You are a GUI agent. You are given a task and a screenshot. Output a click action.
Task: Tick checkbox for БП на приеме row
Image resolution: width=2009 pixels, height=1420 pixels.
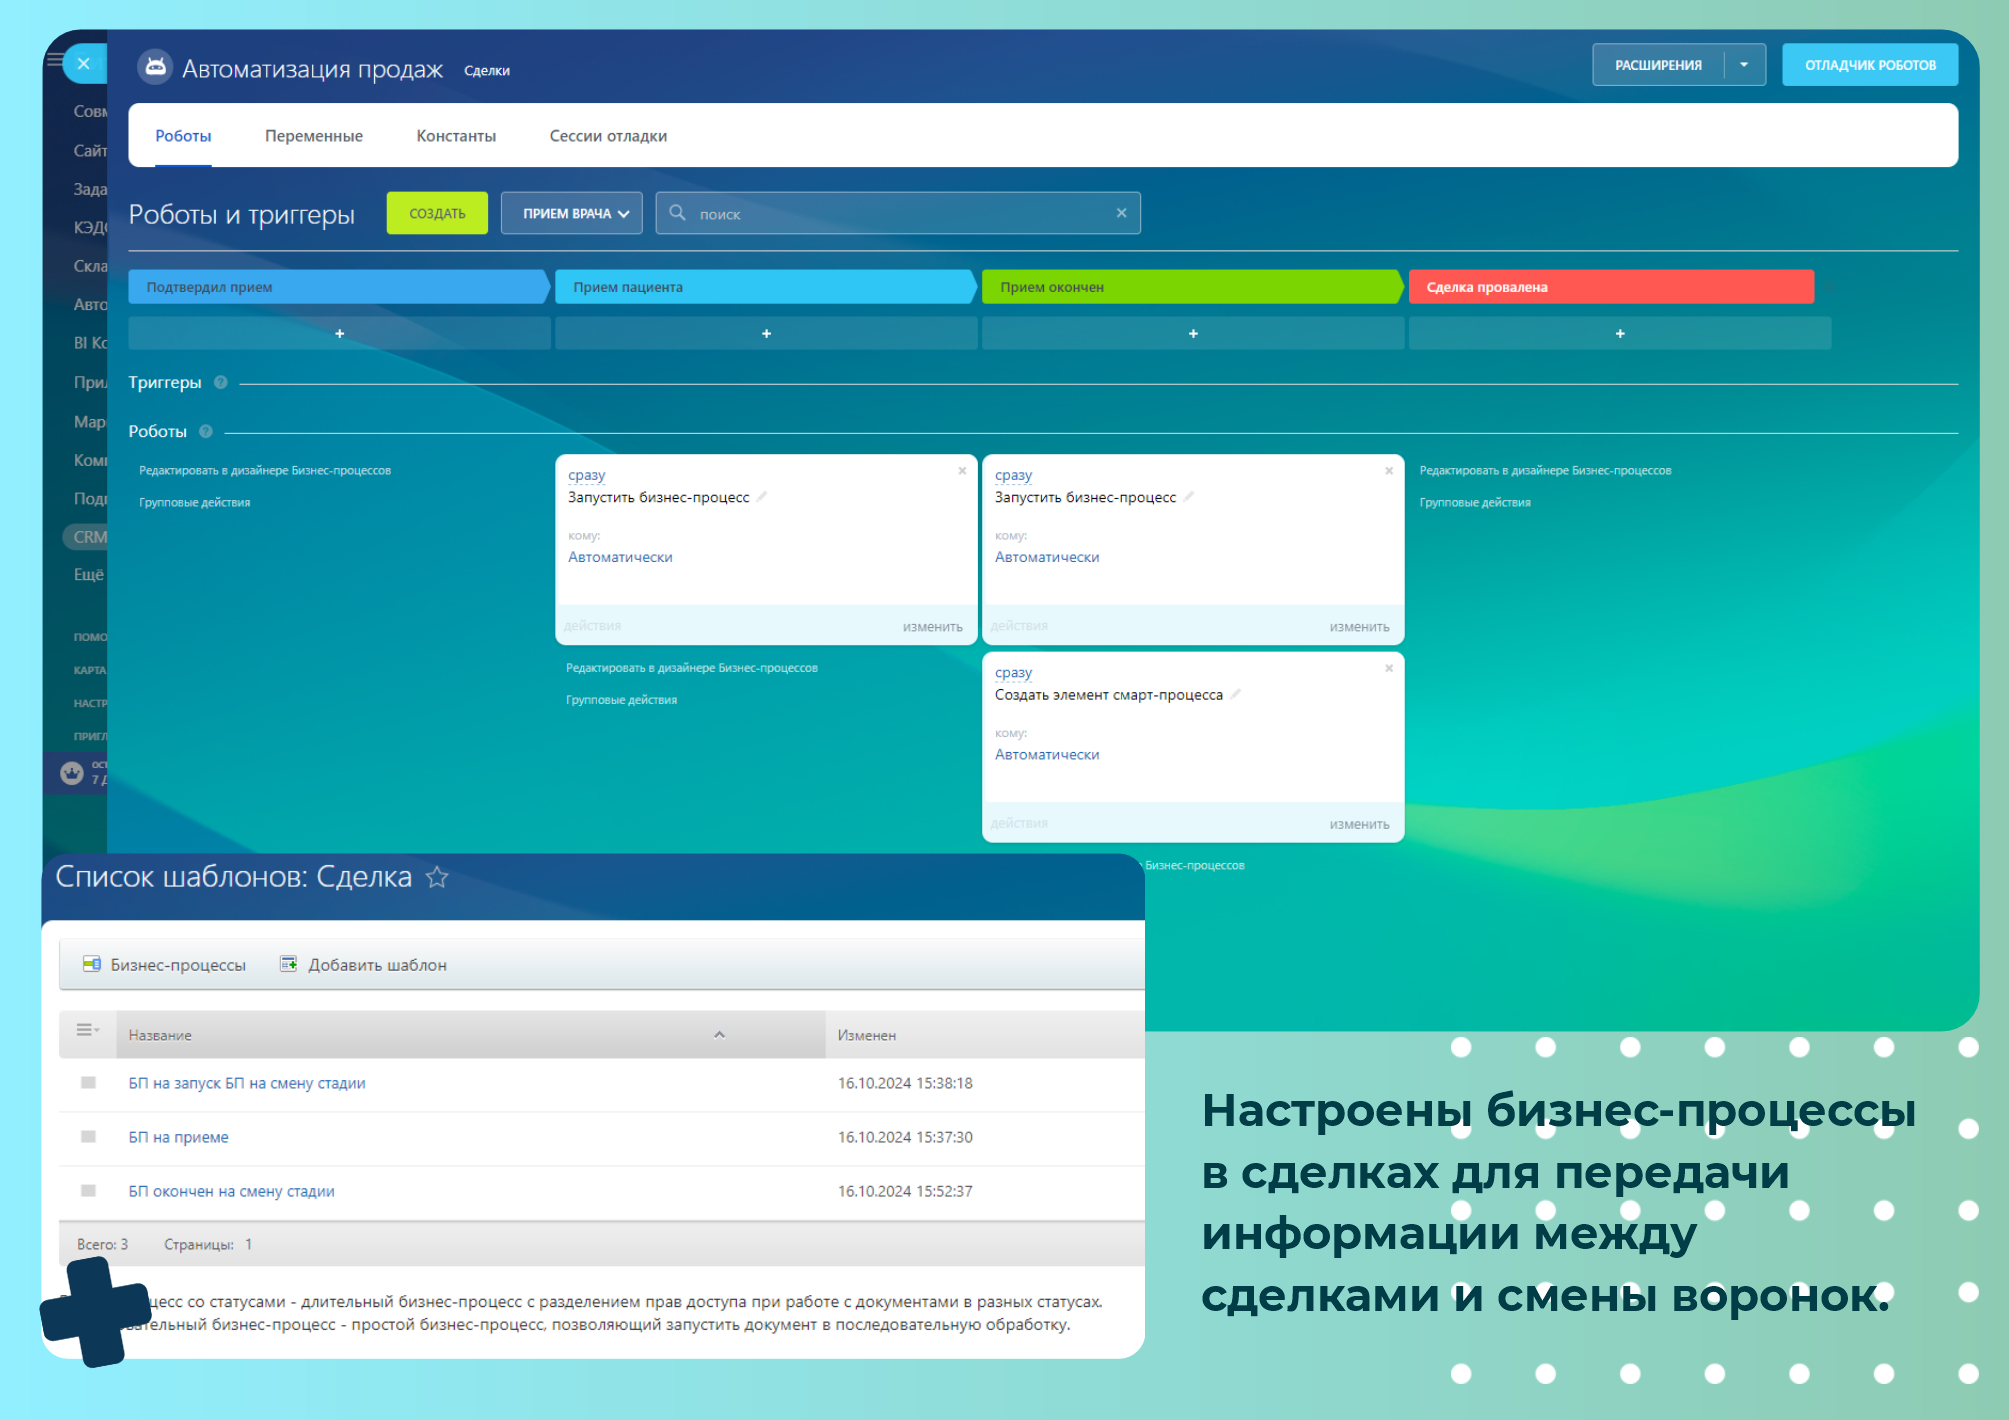coord(88,1137)
